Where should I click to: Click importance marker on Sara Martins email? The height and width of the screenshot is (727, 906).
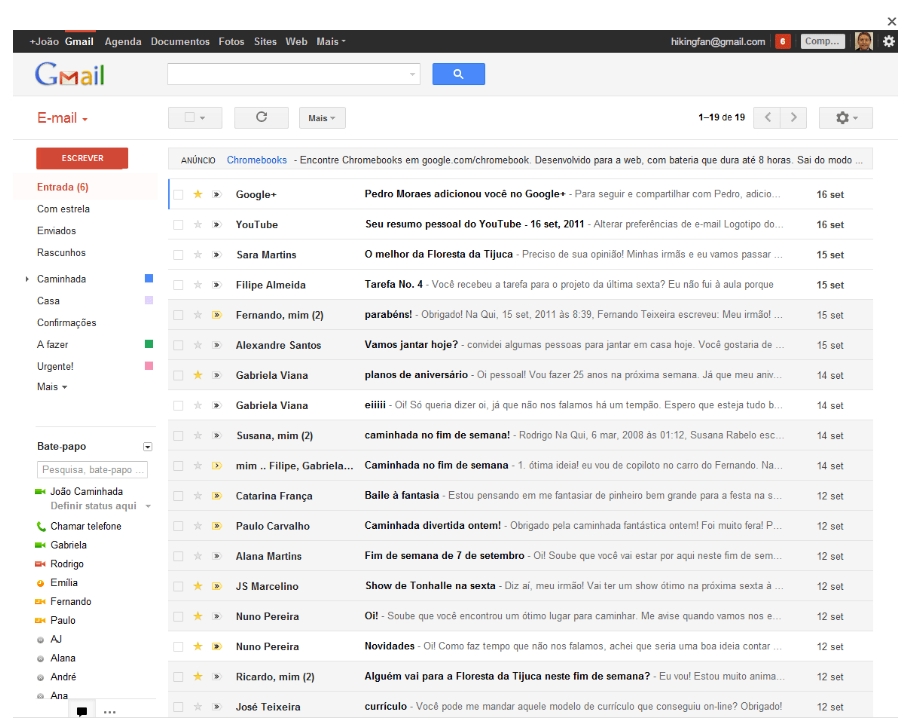(216, 255)
